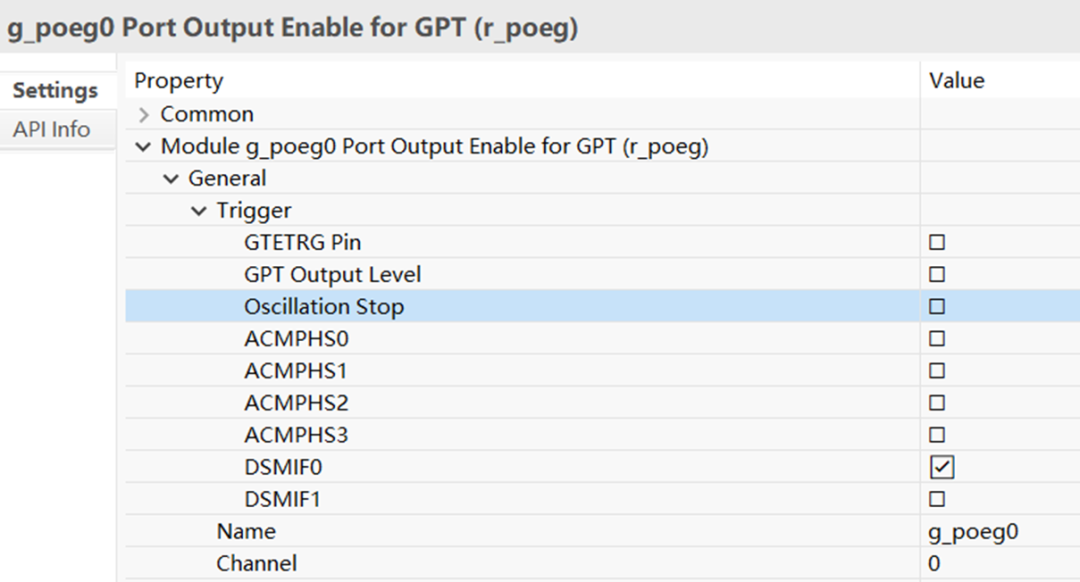This screenshot has height=582, width=1080.
Task: Tick the GPT Output Level checkbox
Action: tap(937, 274)
